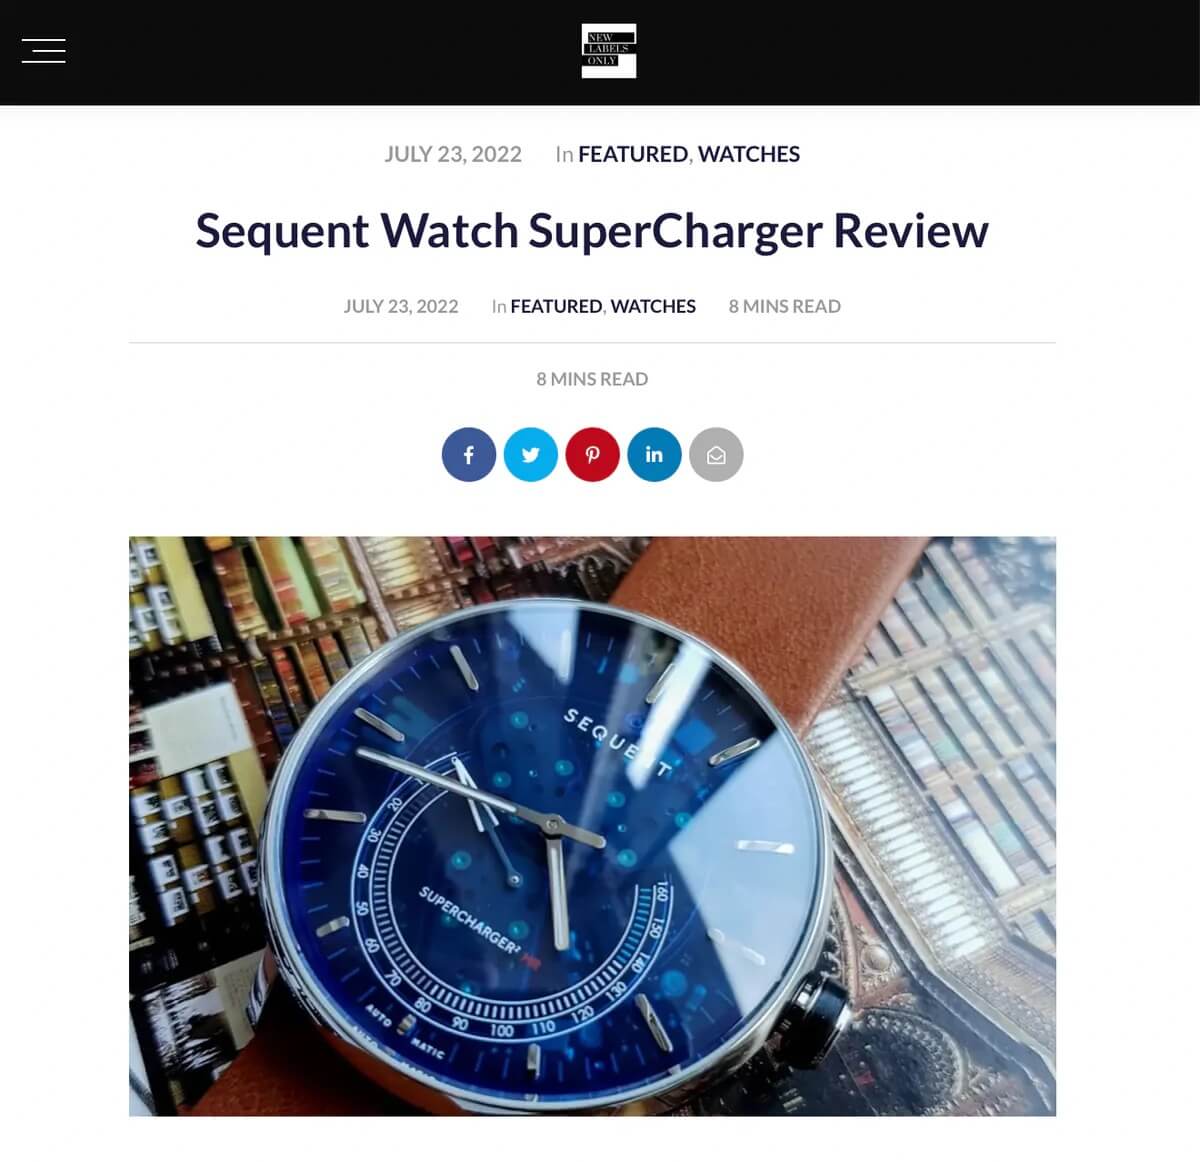Open FEATURED category in top meta line
Image resolution: width=1200 pixels, height=1162 pixels.
pos(633,154)
